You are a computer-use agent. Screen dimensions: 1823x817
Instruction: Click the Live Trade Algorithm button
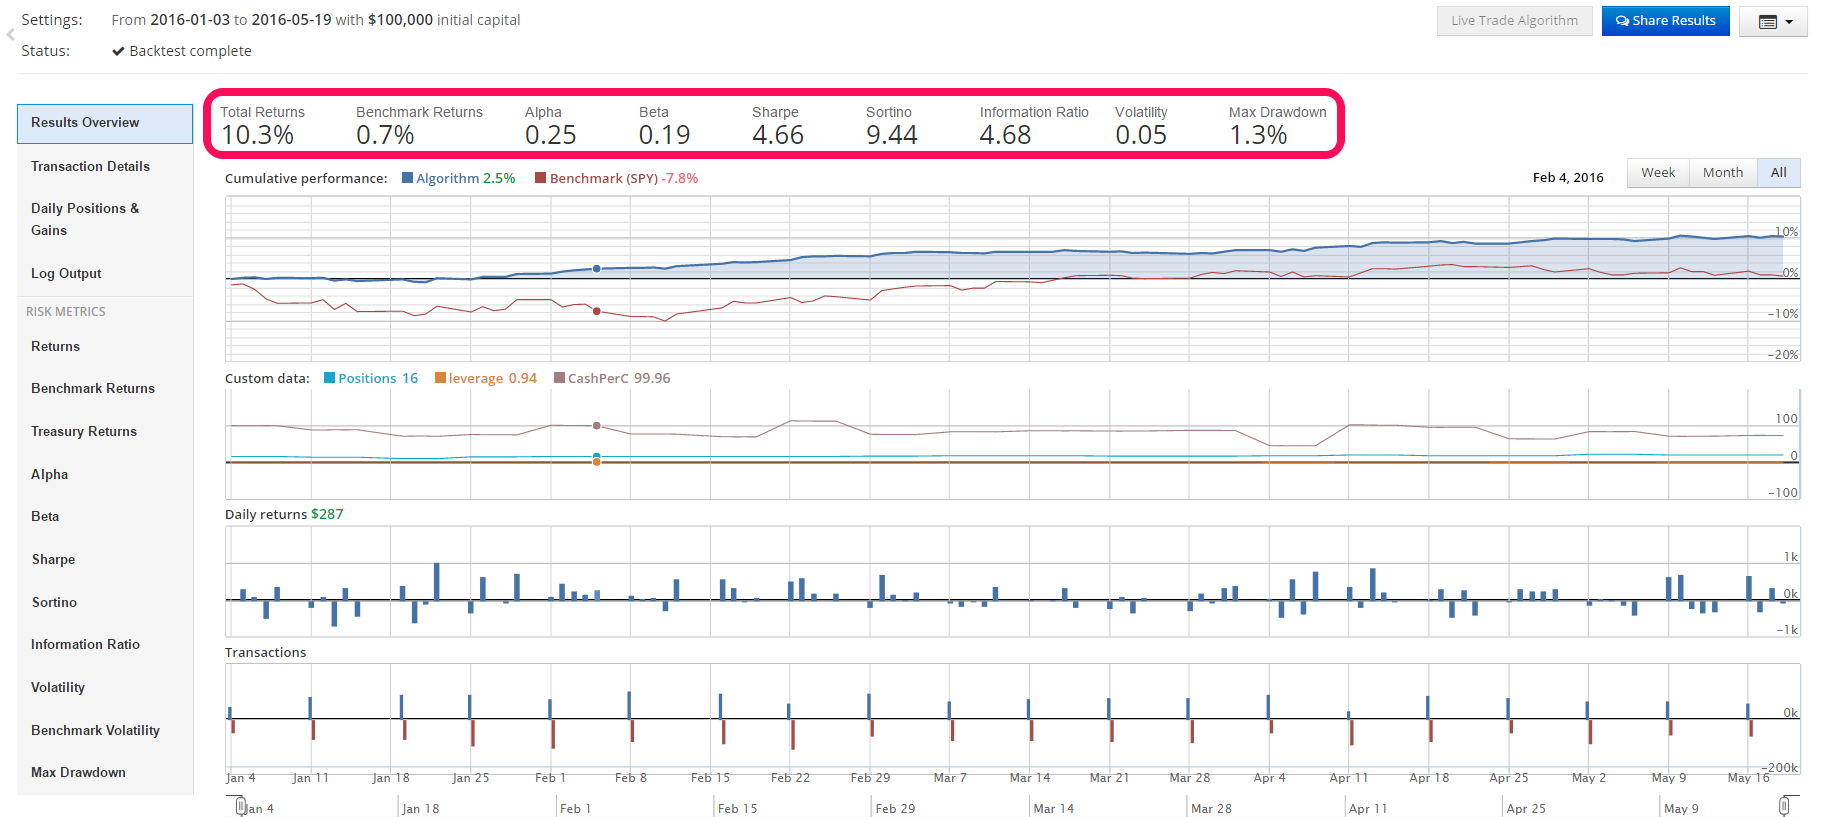click(x=1514, y=21)
